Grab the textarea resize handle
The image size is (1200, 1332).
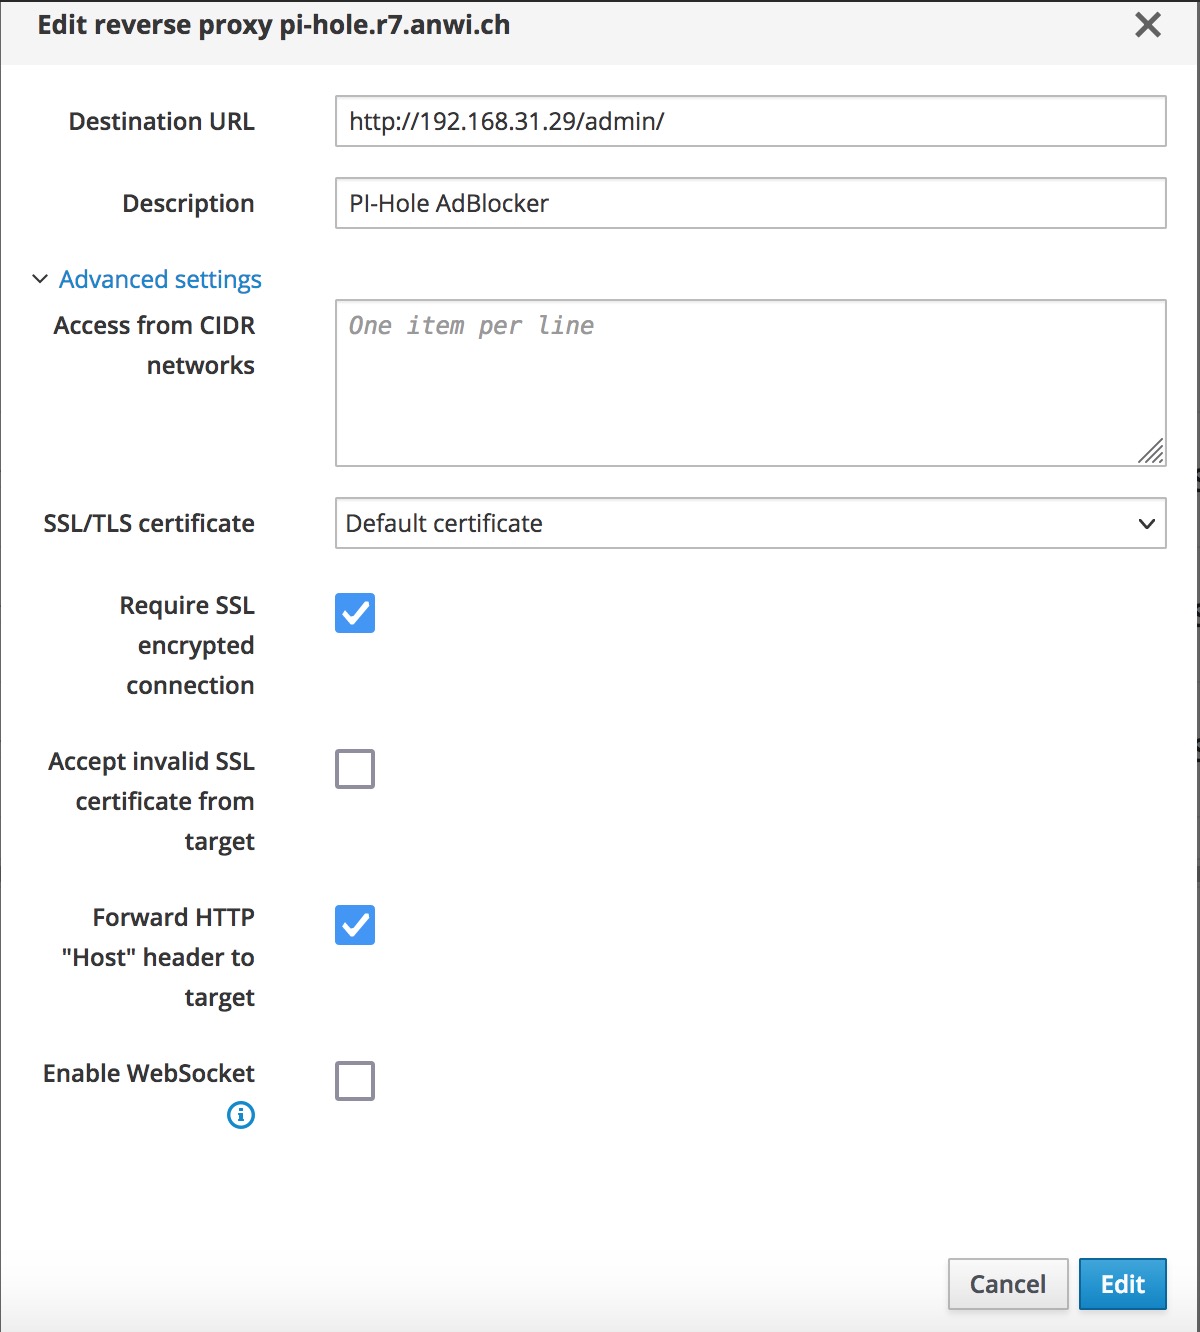[1151, 451]
